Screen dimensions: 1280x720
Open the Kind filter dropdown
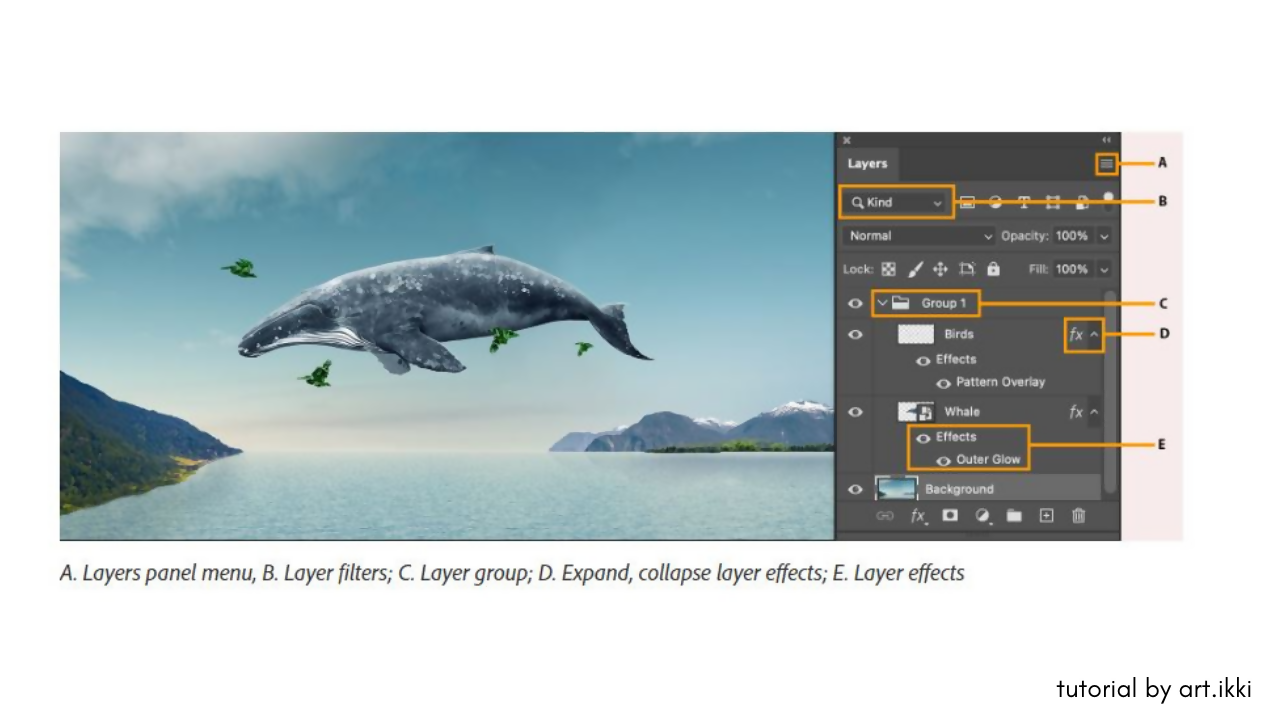click(x=897, y=202)
